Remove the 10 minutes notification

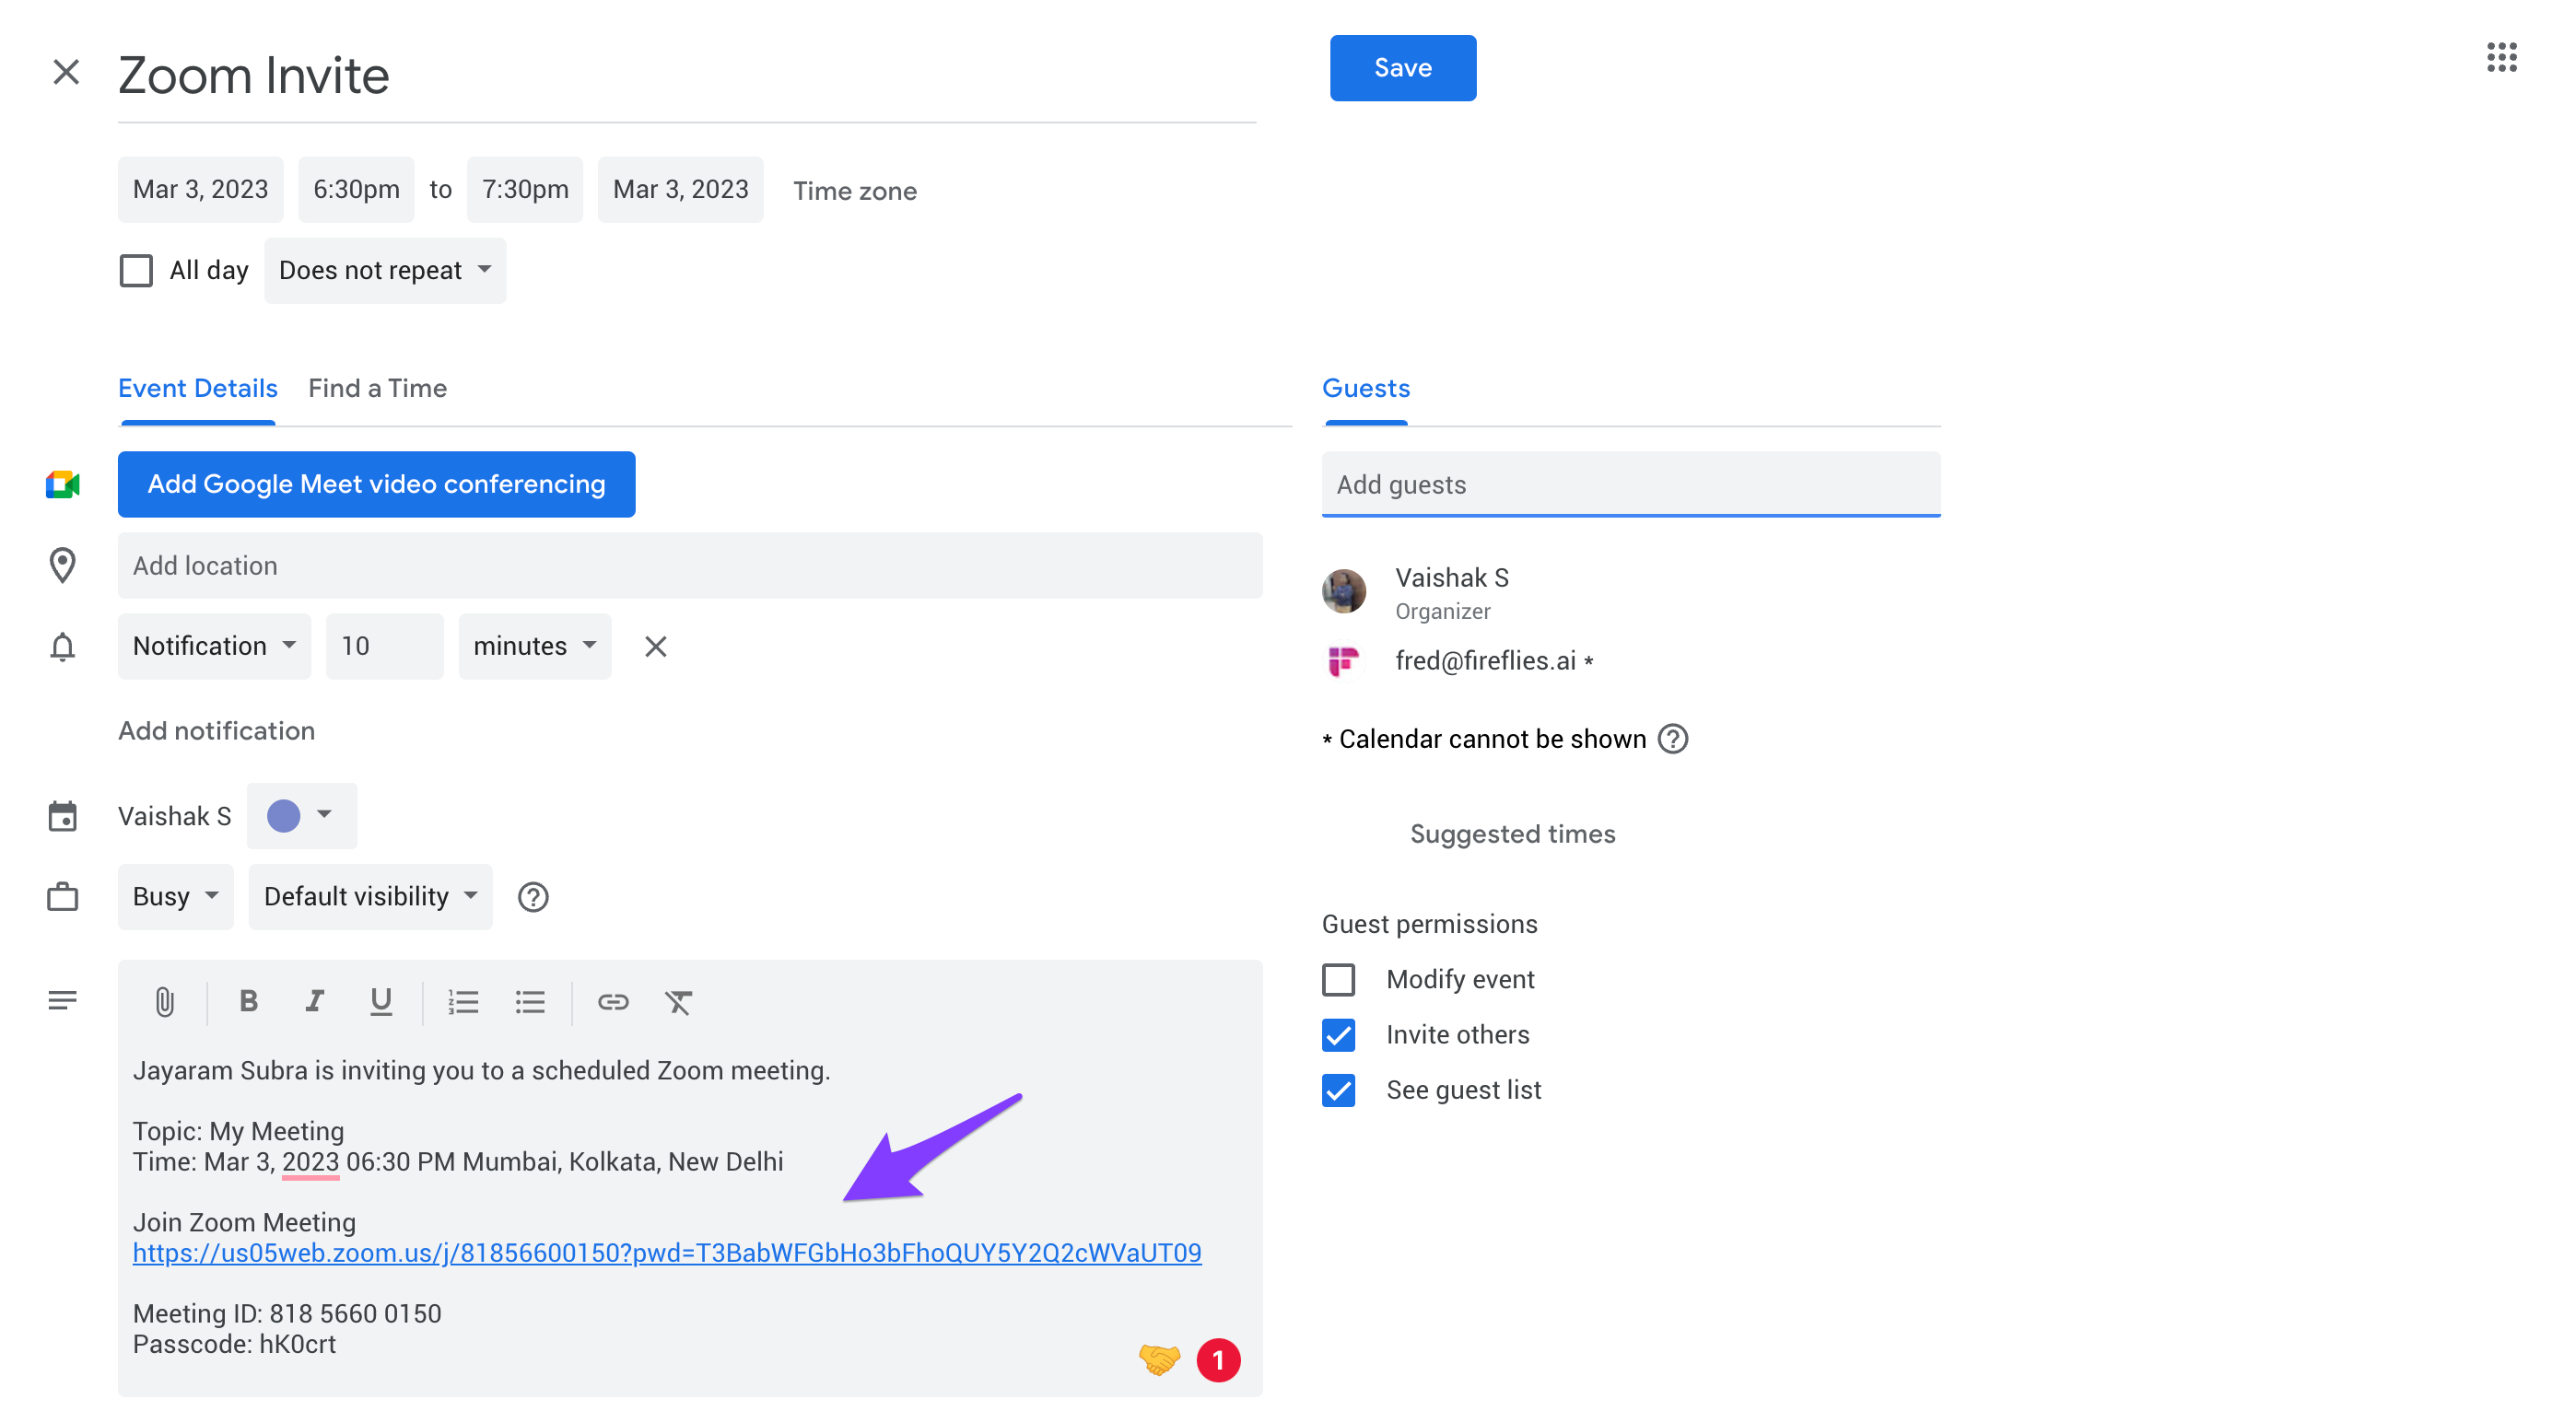[x=655, y=647]
